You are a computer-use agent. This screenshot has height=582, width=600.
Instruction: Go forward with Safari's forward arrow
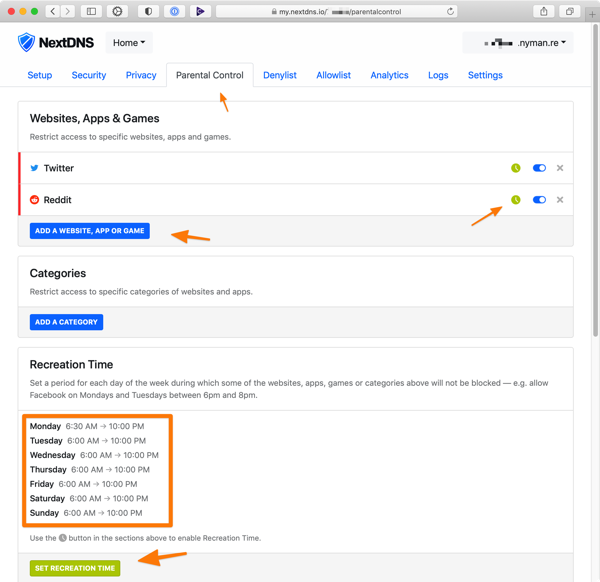tap(68, 11)
